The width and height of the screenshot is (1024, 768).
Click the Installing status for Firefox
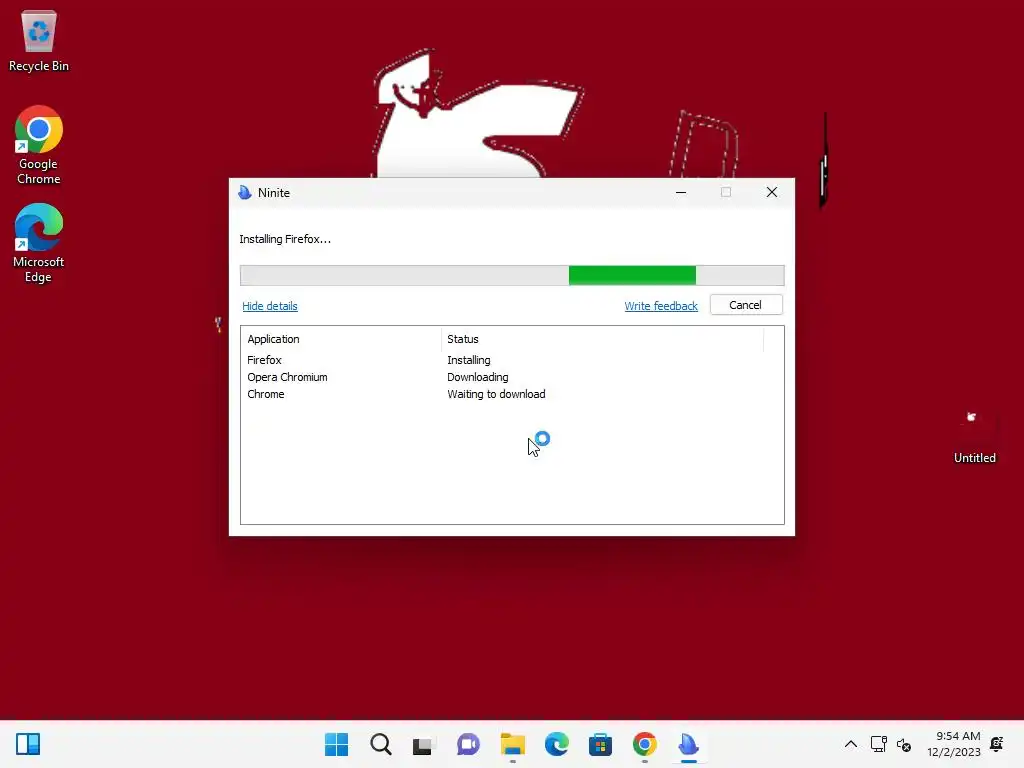[x=469, y=360]
